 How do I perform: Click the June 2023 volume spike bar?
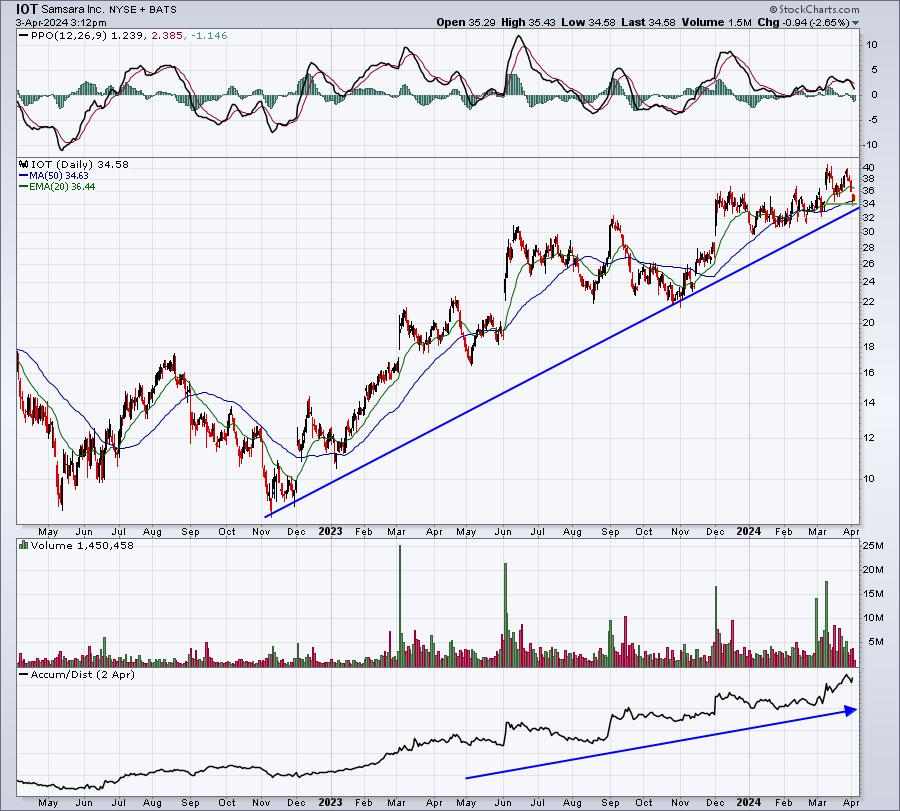[506, 615]
